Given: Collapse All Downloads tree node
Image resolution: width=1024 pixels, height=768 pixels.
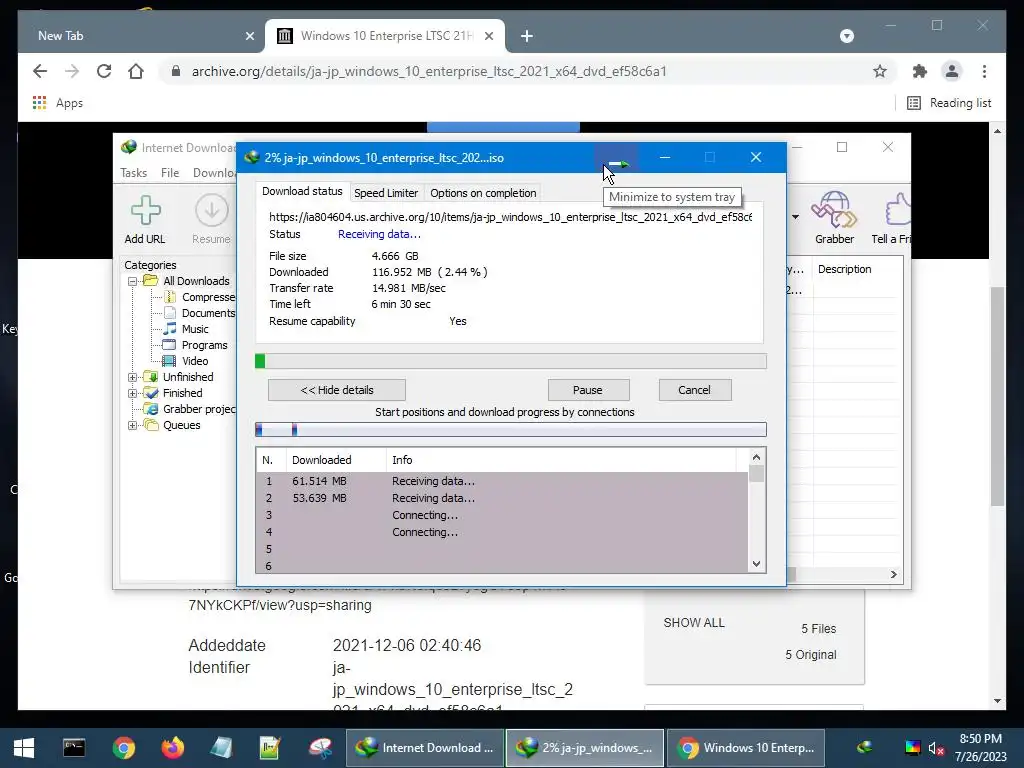Looking at the screenshot, I should pos(133,281).
